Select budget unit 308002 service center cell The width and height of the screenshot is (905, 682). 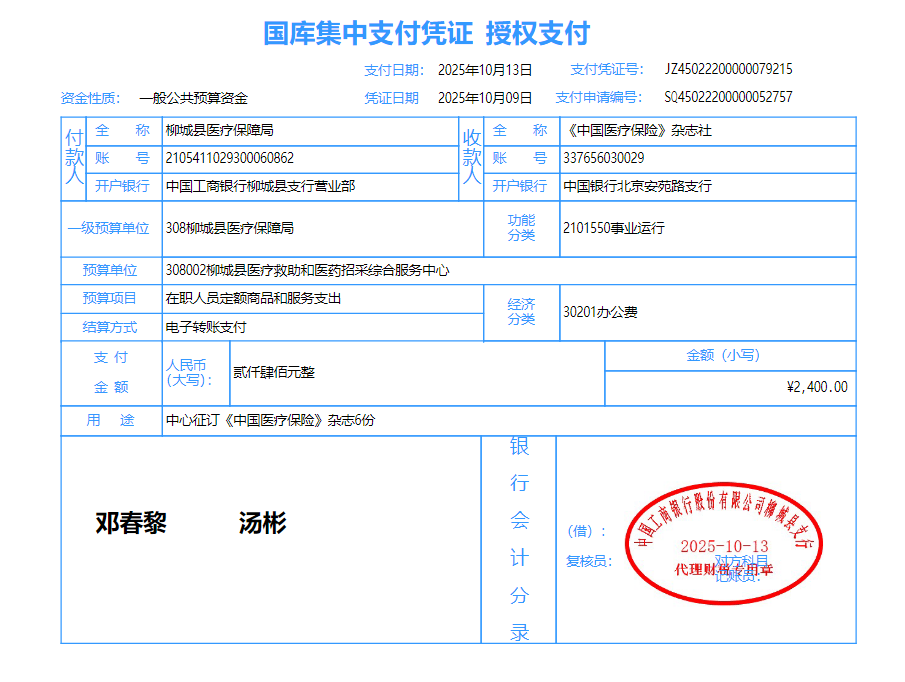[307, 270]
